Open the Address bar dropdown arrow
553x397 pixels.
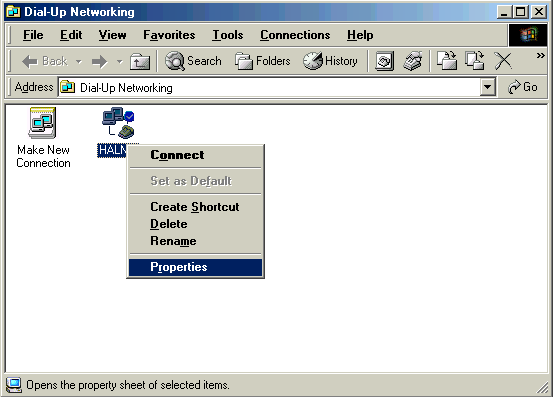pyautogui.click(x=487, y=87)
